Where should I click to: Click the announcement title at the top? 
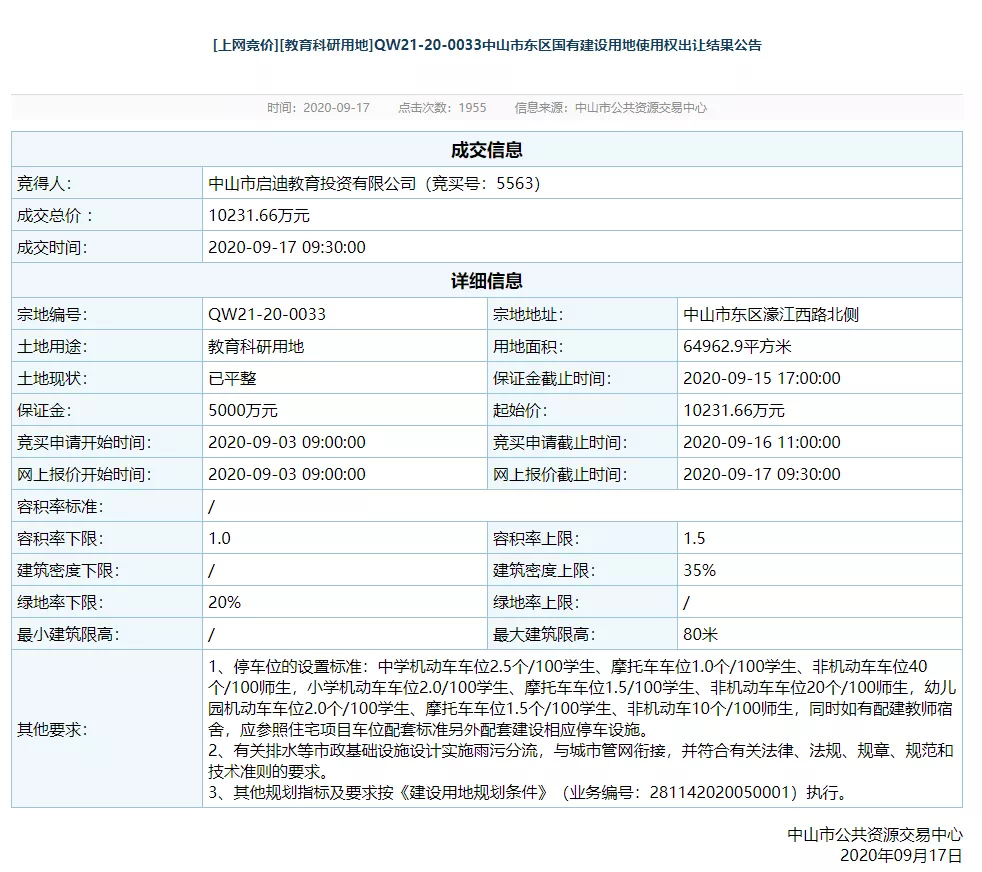click(x=487, y=46)
